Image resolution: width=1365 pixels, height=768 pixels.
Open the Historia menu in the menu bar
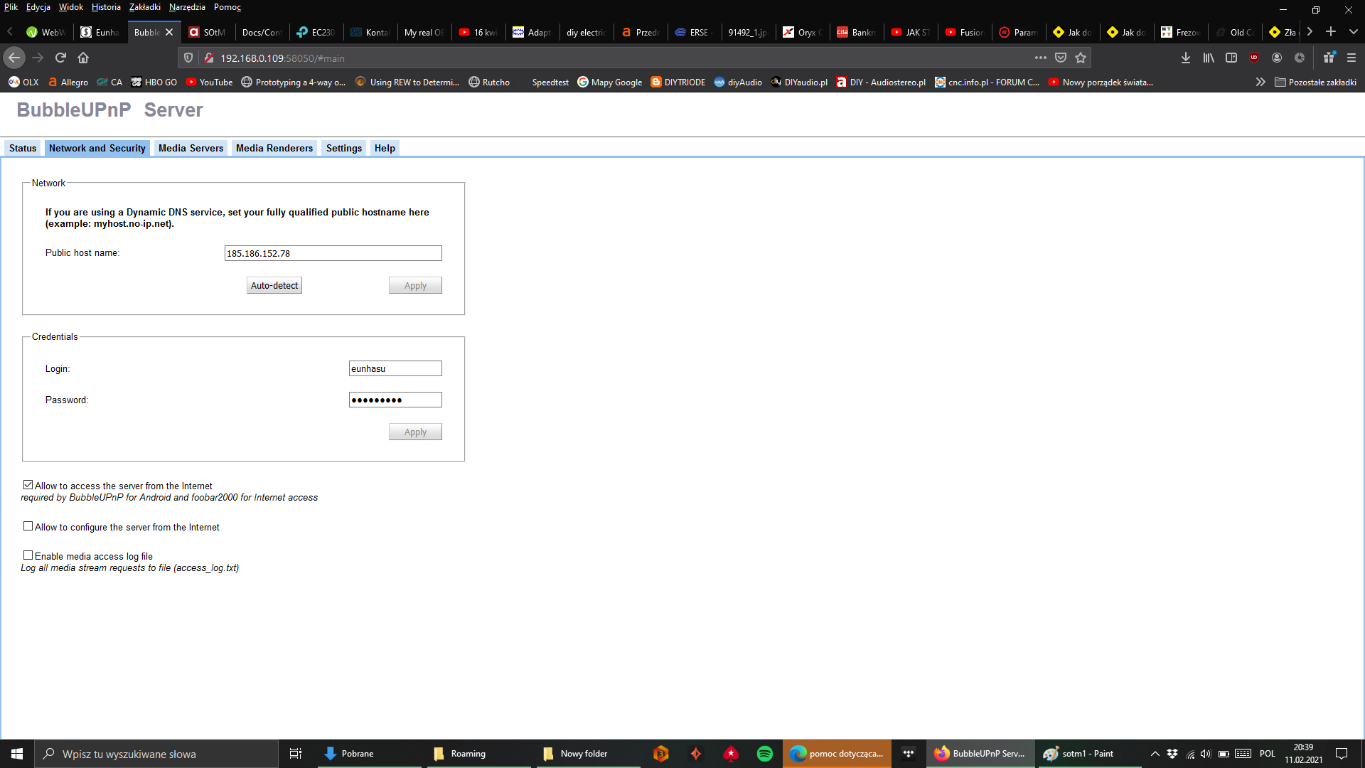pos(106,7)
